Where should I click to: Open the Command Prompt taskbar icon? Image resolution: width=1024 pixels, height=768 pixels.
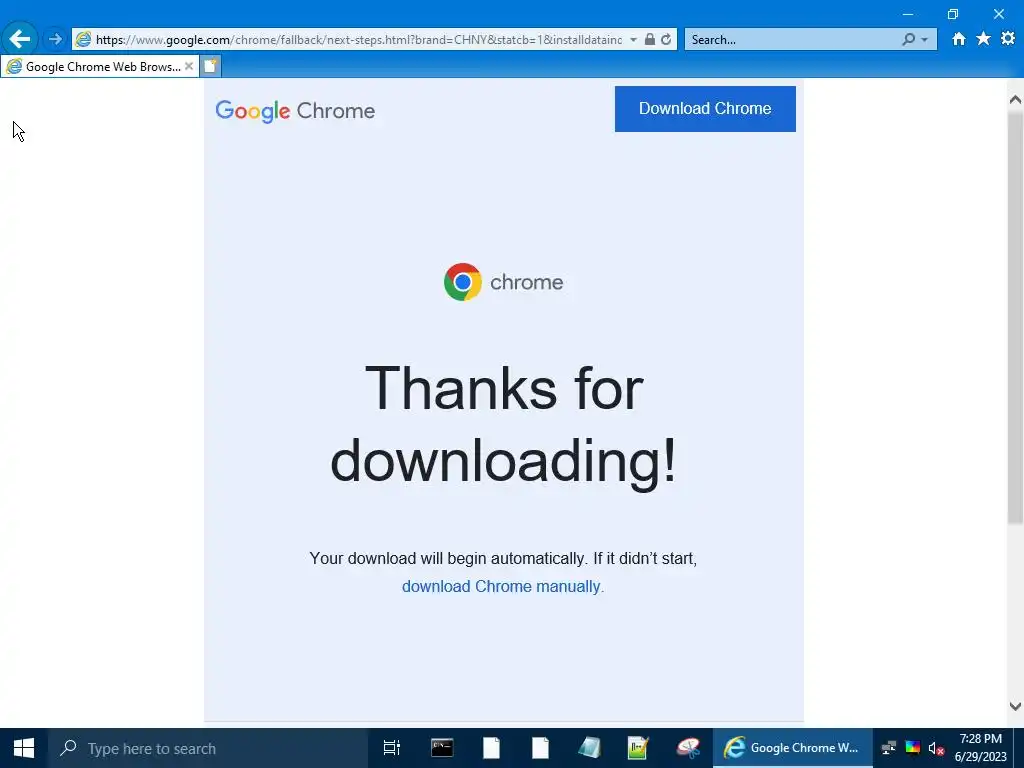tap(442, 748)
